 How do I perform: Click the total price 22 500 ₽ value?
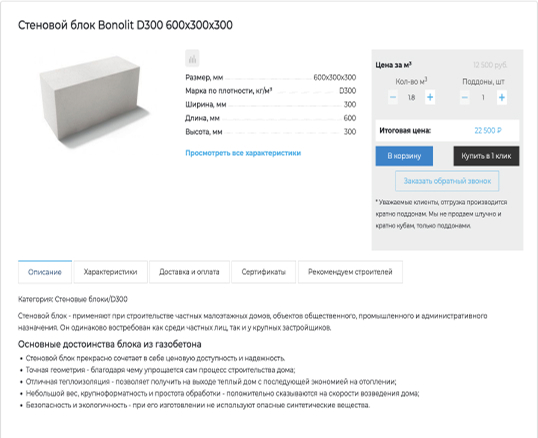[x=488, y=130]
